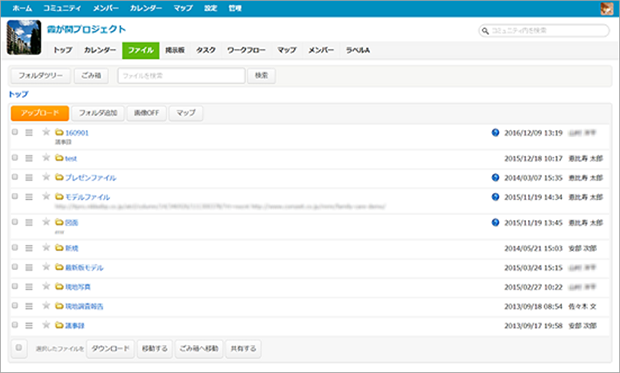Check the 新規 folder checkbox
Viewport: 620px width, 373px height.
click(15, 248)
